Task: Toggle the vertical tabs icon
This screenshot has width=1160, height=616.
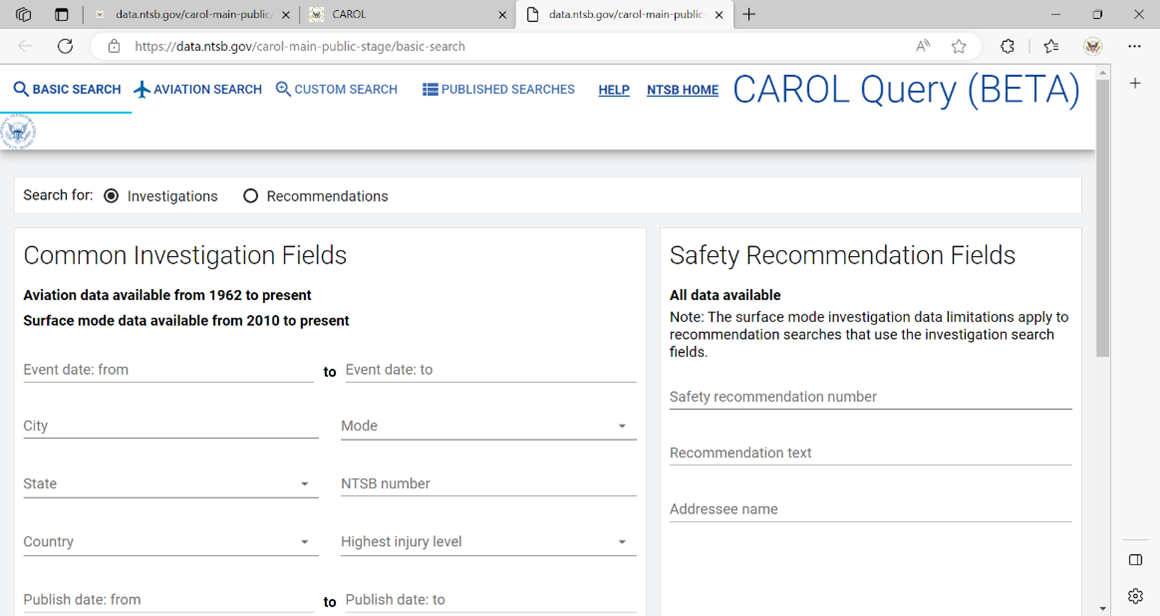Action: point(61,14)
